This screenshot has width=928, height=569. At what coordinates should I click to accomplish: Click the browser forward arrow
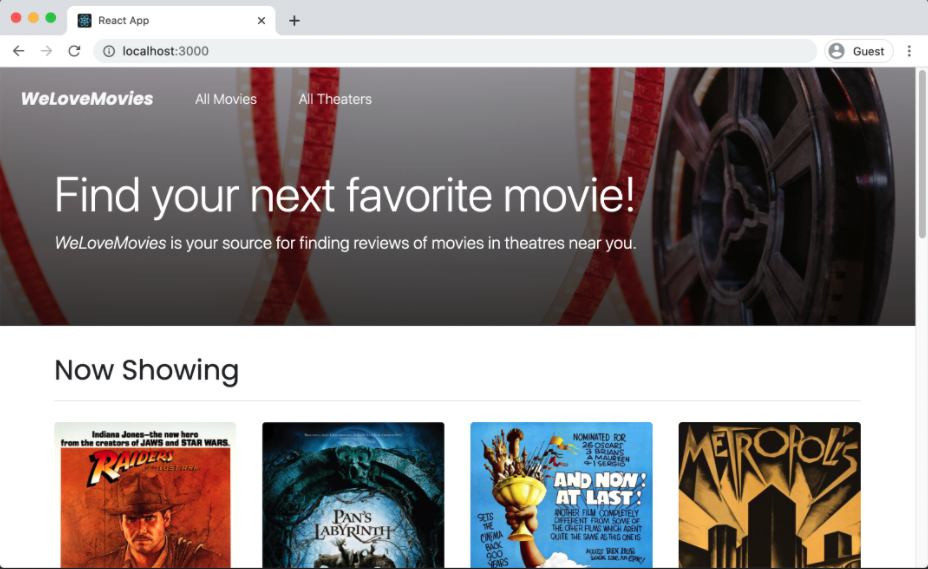(x=46, y=51)
